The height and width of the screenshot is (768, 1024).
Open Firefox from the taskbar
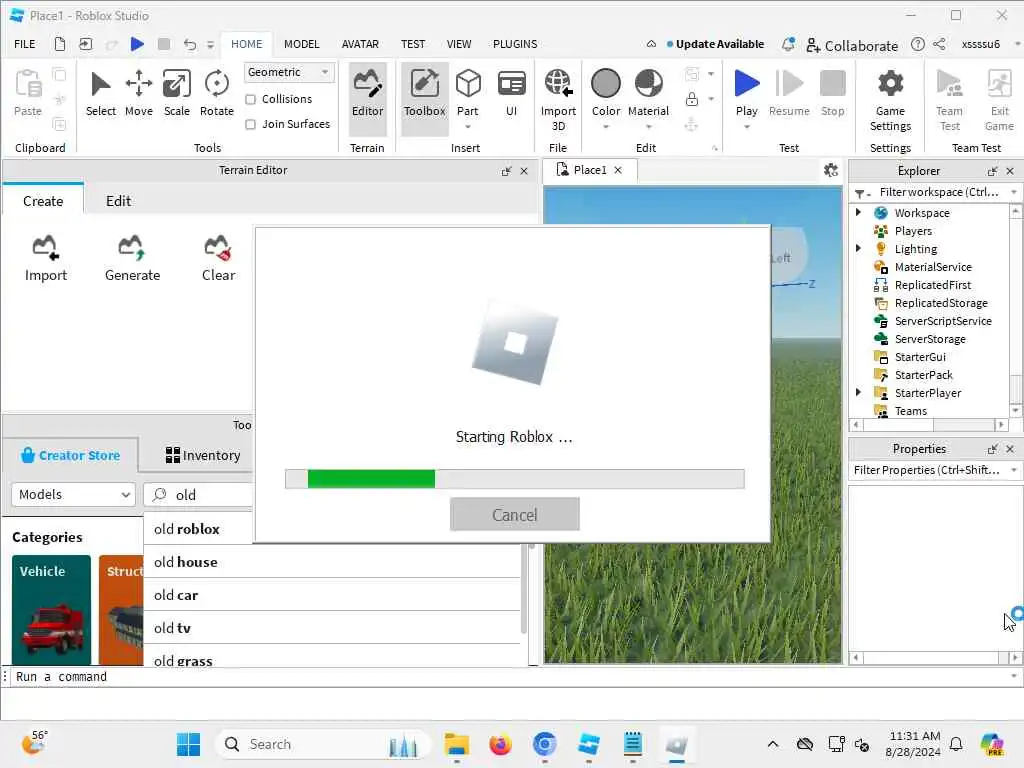pyautogui.click(x=500, y=744)
